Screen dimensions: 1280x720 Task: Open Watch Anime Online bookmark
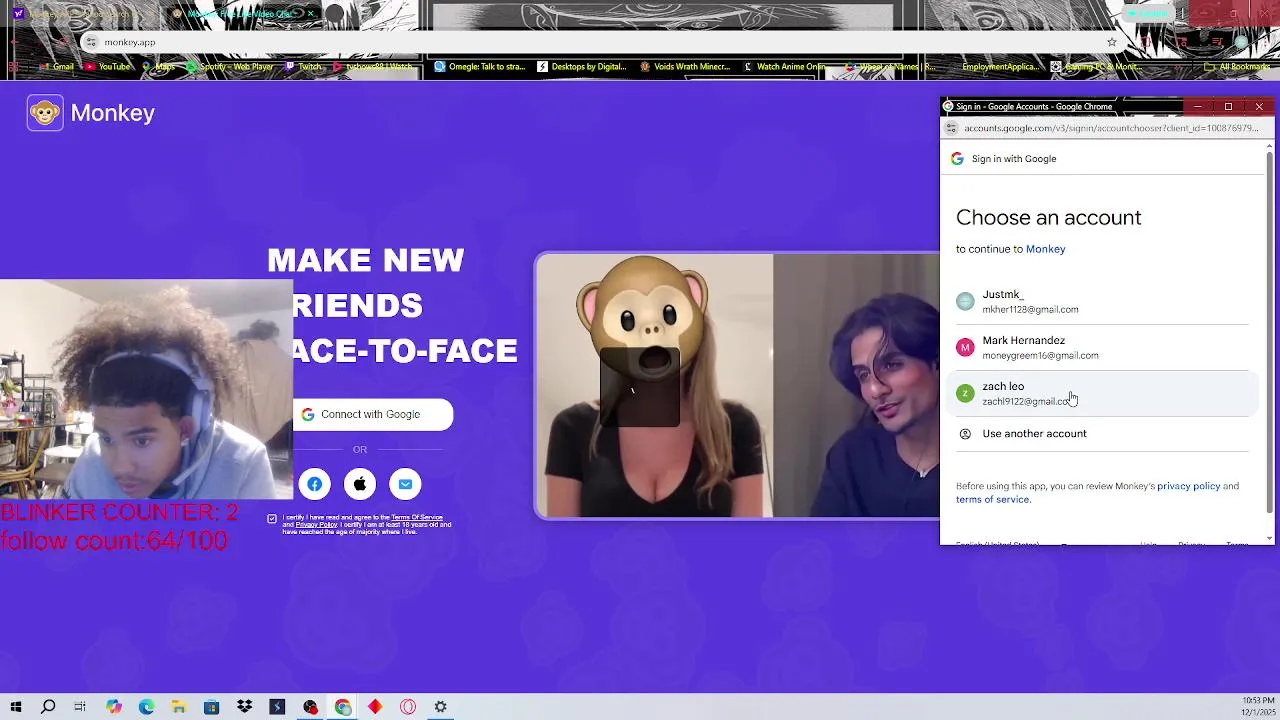pyautogui.click(x=785, y=67)
